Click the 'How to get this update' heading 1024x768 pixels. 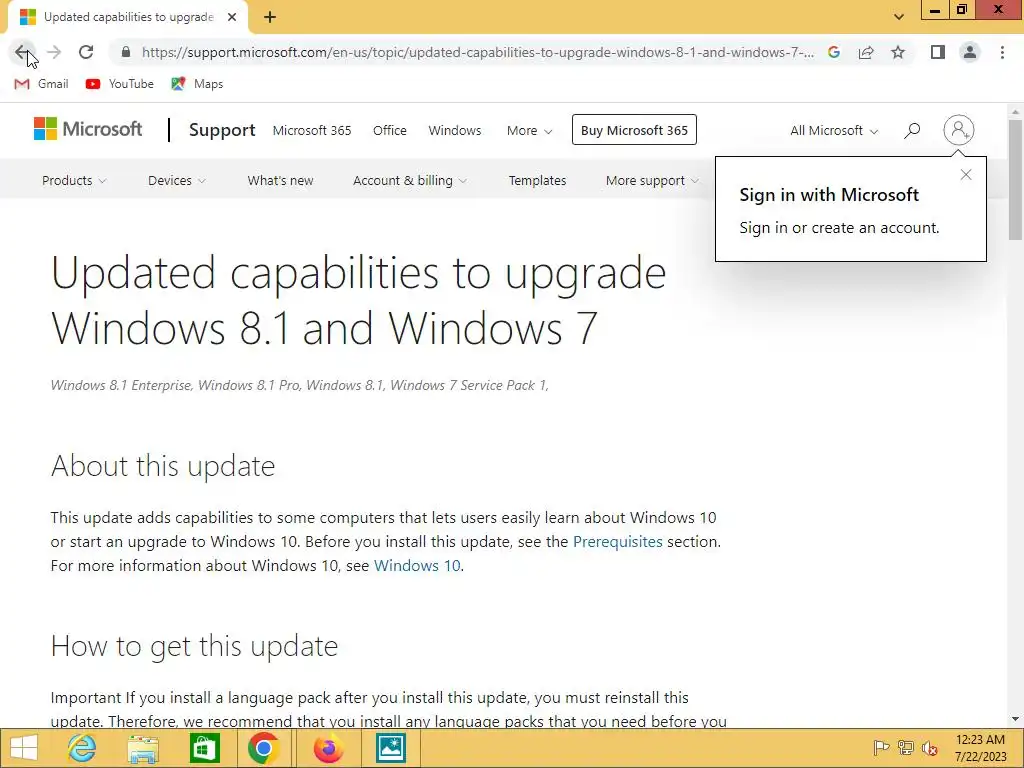pos(194,646)
